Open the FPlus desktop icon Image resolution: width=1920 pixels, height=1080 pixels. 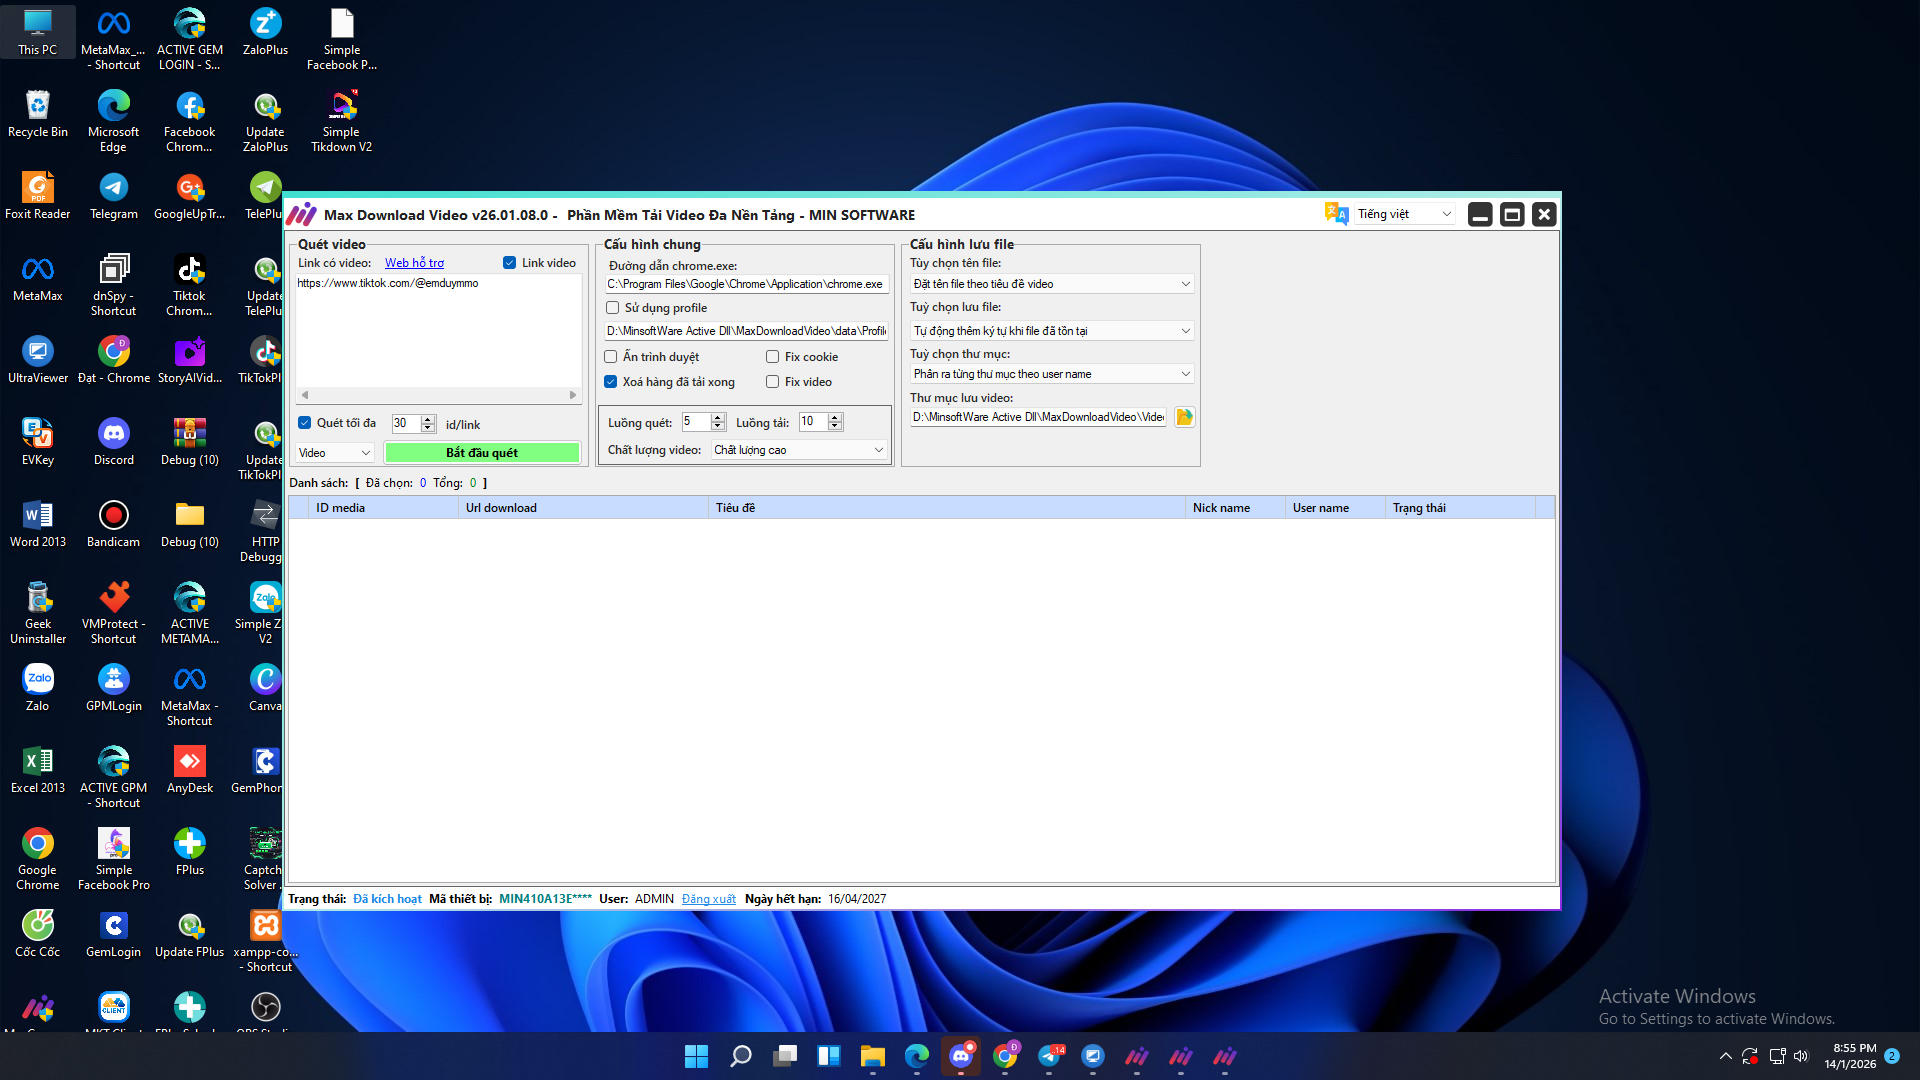point(190,852)
